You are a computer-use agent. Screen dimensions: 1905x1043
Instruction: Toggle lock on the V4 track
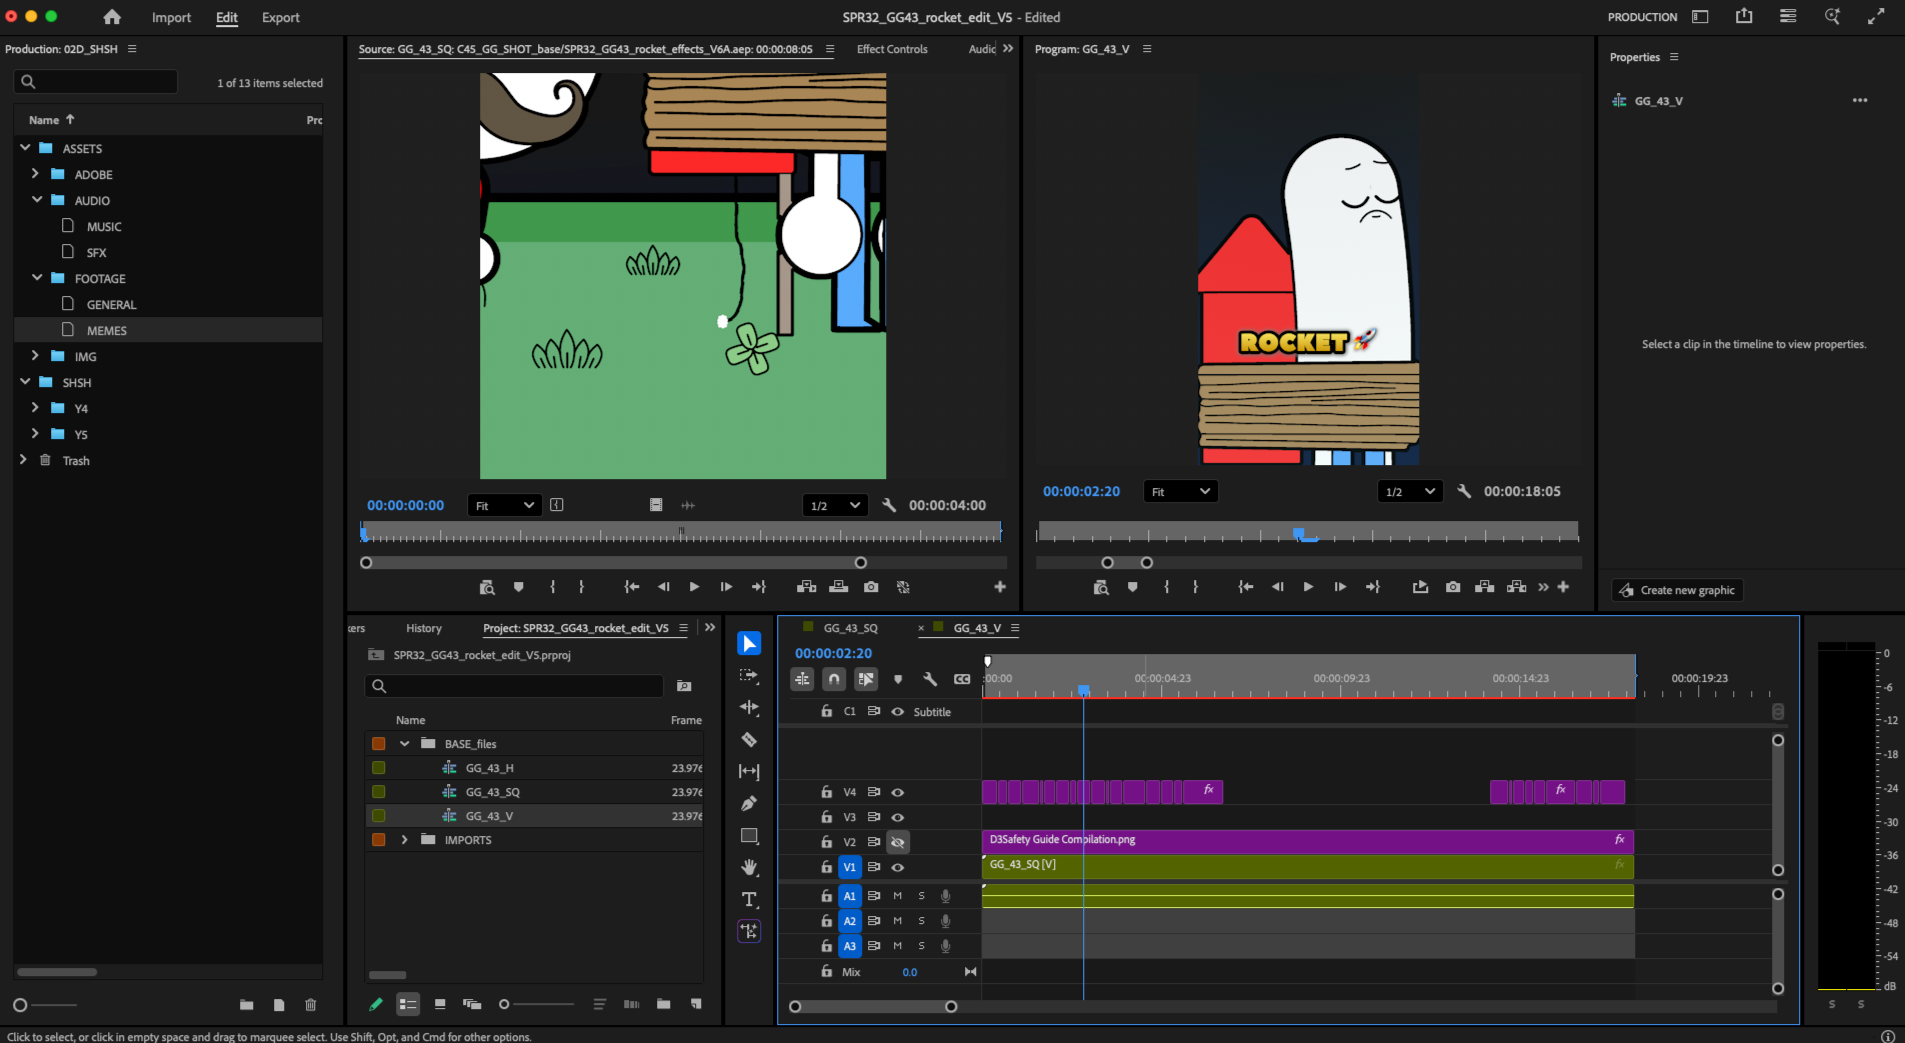pyautogui.click(x=826, y=792)
